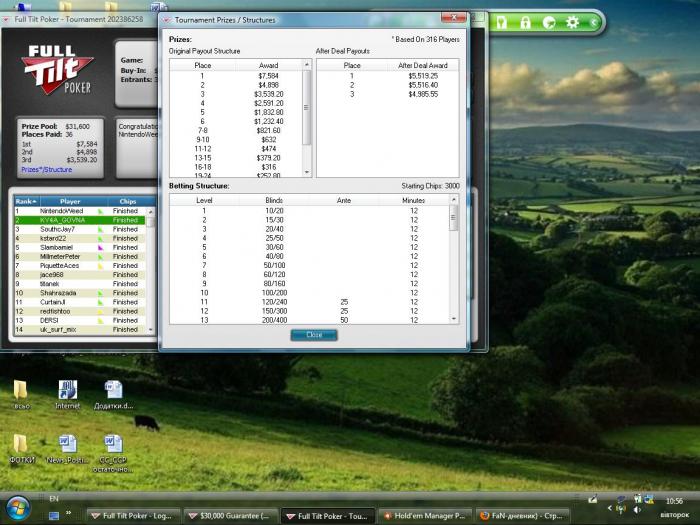Click the Place header in Original Payout

pyautogui.click(x=203, y=65)
